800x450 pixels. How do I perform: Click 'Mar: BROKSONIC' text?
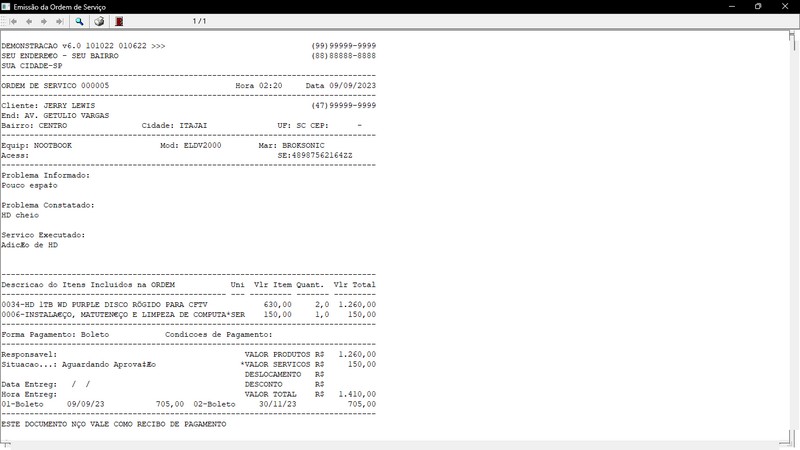point(291,145)
